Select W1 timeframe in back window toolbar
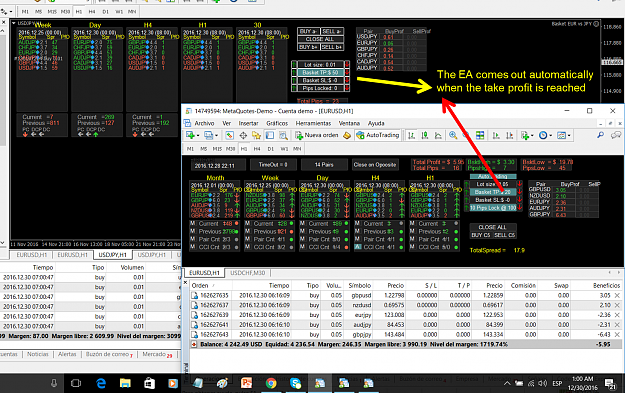This screenshot has height=393, width=625. tap(119, 12)
